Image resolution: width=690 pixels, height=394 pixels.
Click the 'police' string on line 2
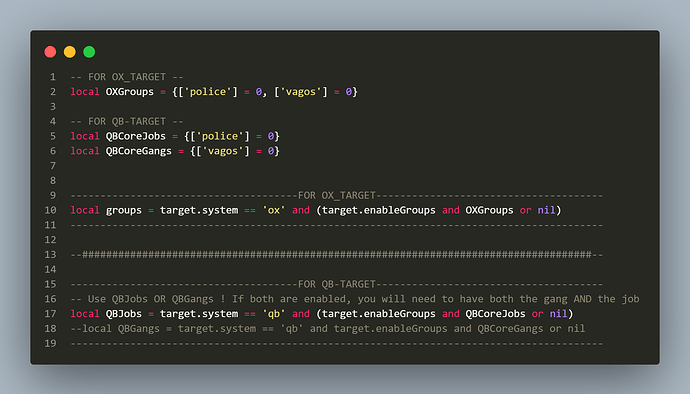(x=208, y=92)
